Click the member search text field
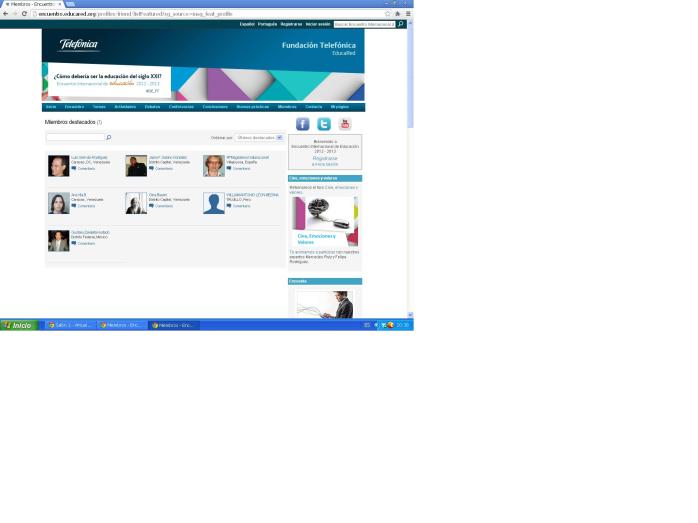This screenshot has height=523, width=698. point(75,137)
